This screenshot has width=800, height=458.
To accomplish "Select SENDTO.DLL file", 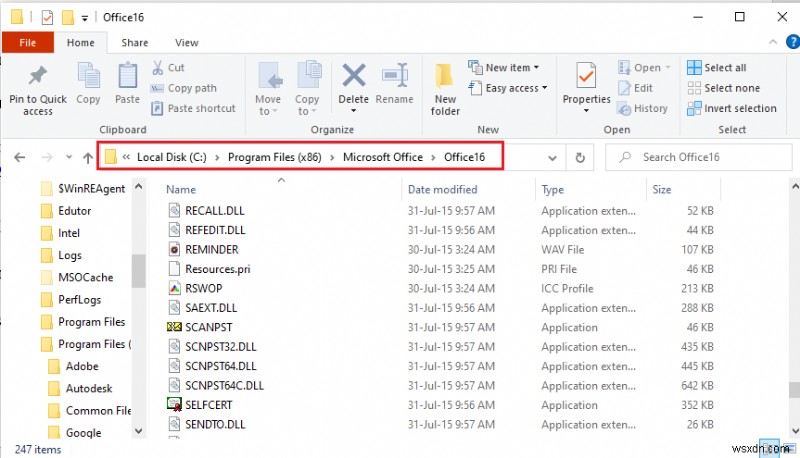I will tap(215, 424).
